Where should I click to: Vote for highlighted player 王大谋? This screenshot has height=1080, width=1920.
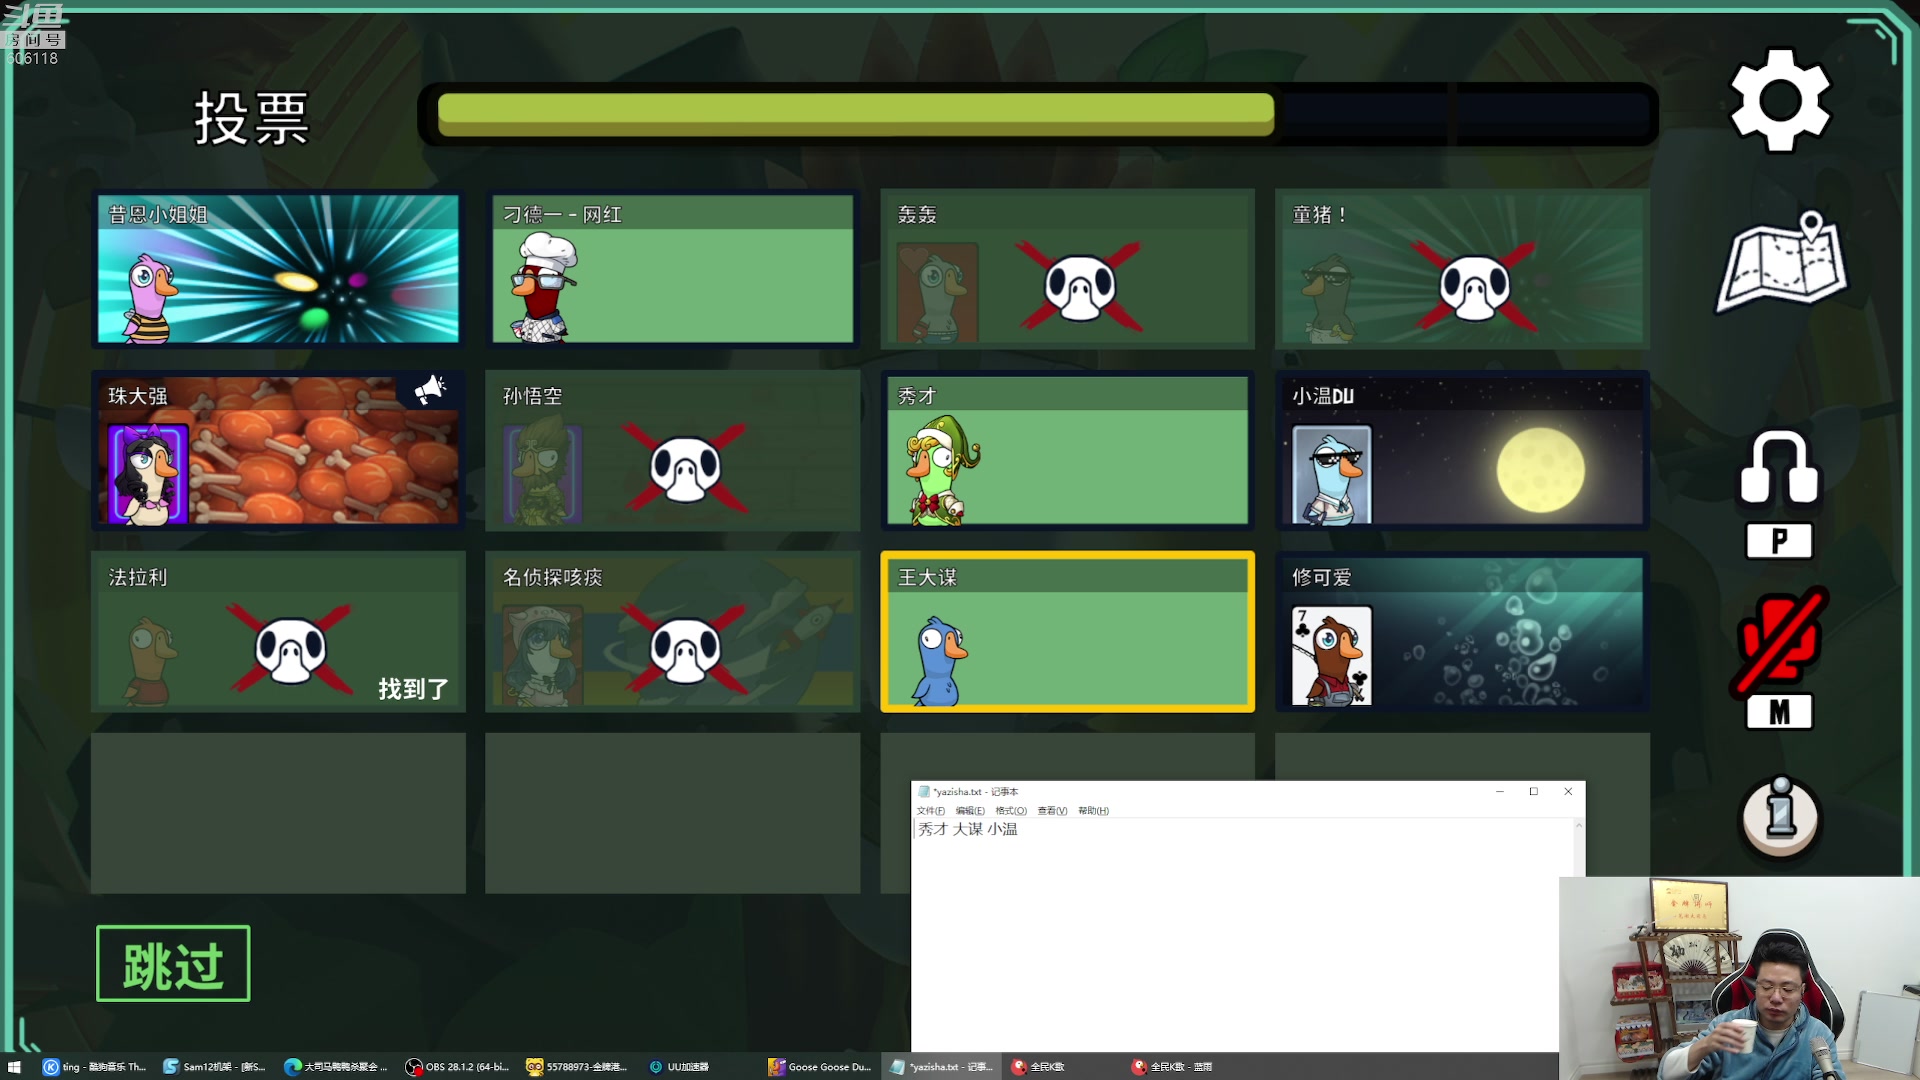click(x=1067, y=631)
